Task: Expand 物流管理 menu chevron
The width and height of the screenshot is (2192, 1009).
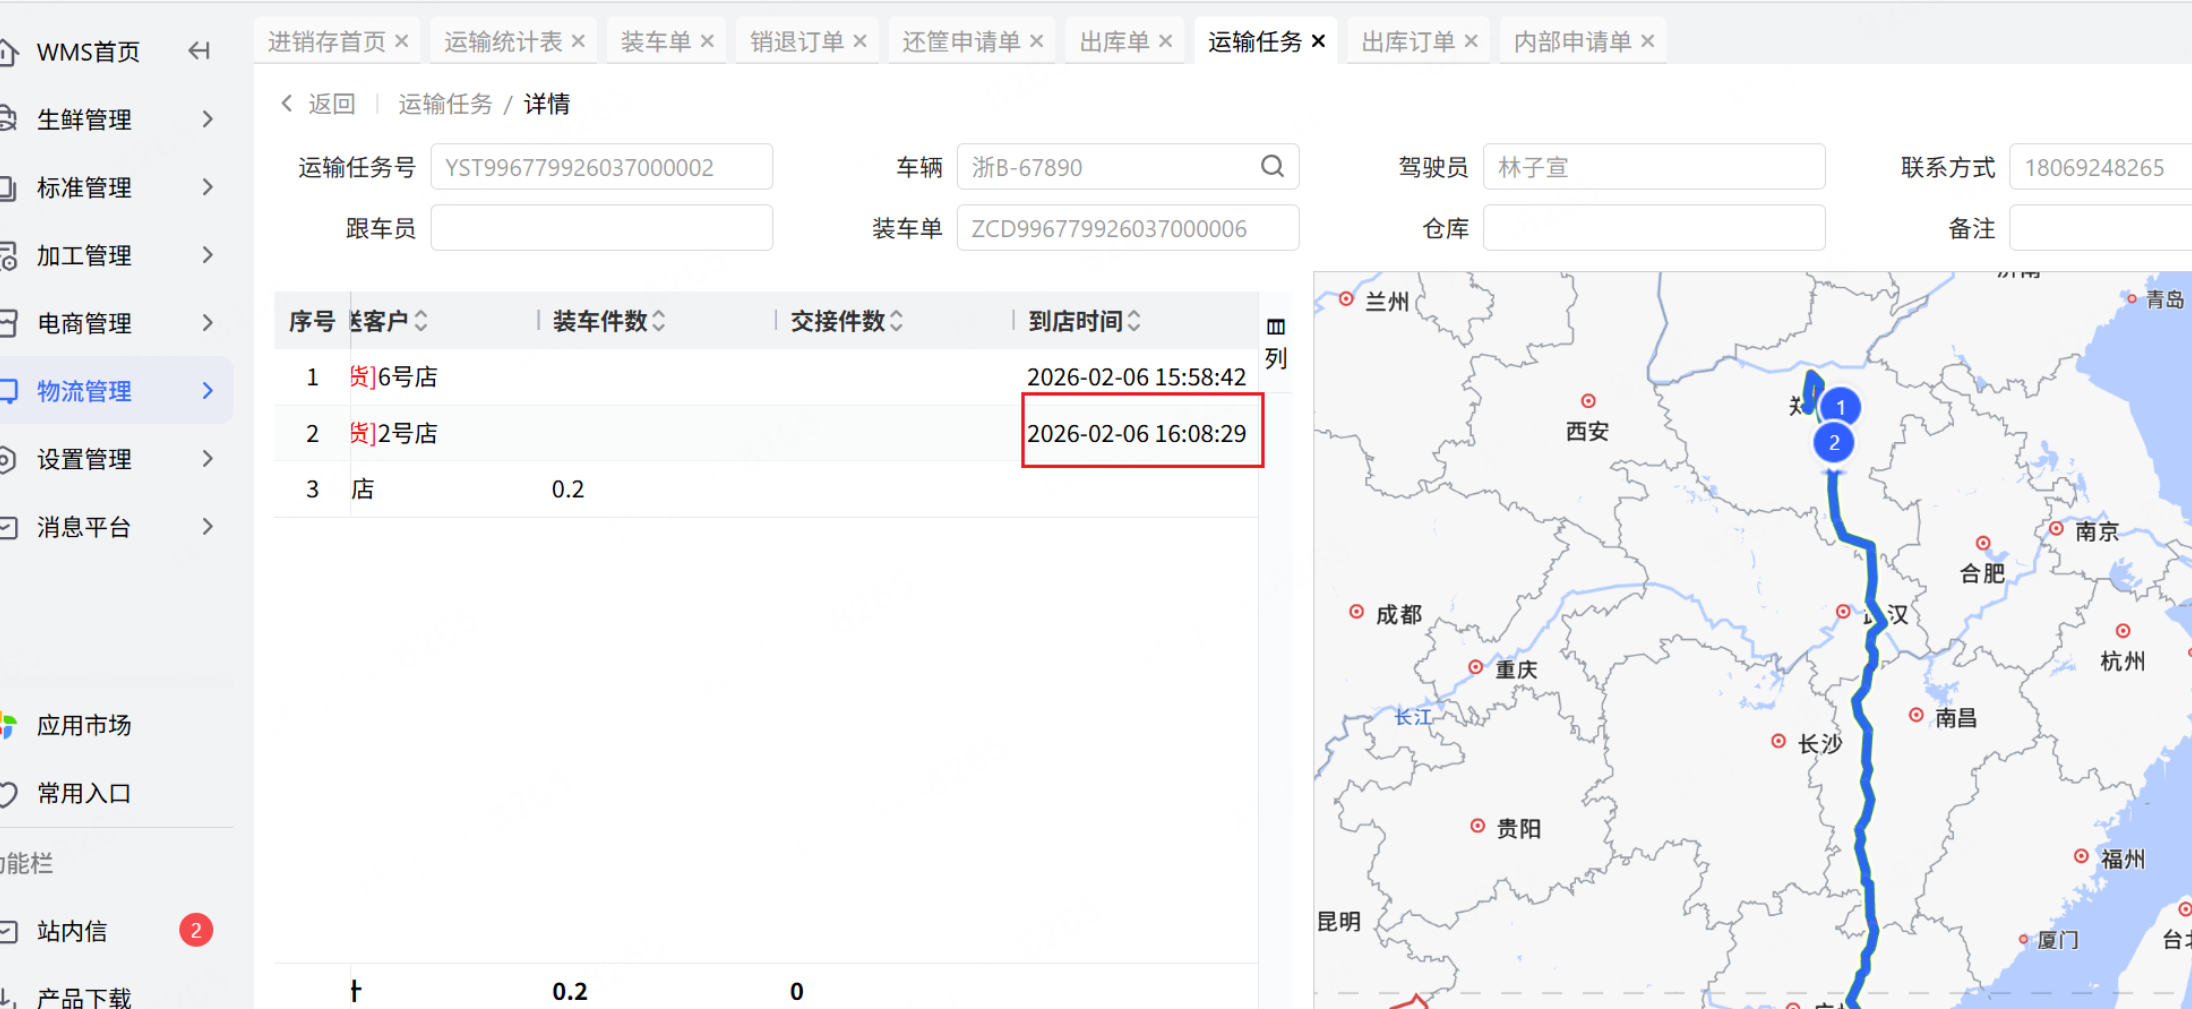Action: [x=207, y=391]
